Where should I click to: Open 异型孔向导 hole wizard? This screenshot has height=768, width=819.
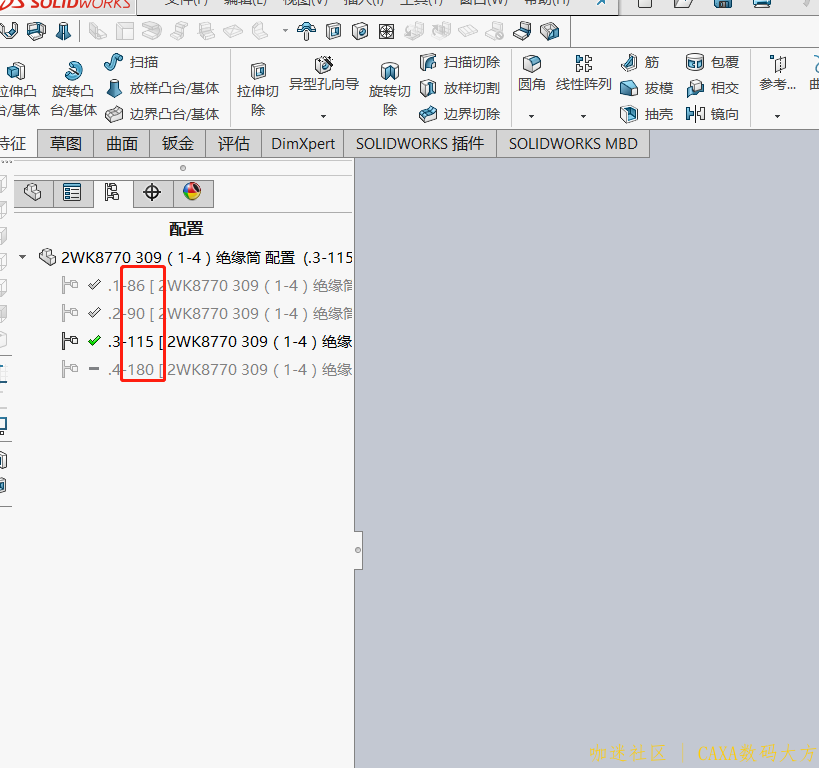(324, 74)
